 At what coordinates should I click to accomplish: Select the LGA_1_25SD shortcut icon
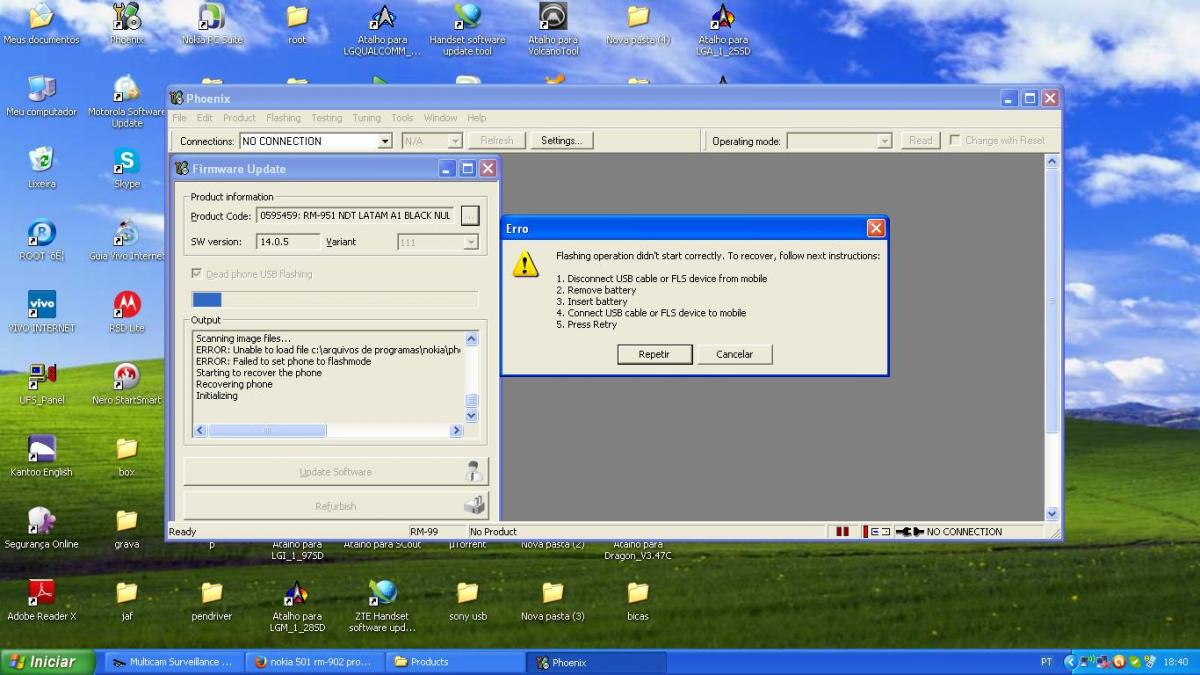click(723, 28)
